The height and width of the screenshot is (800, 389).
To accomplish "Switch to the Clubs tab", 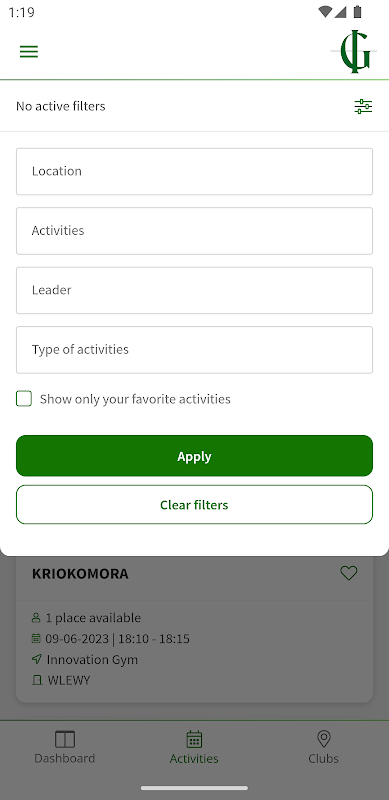I will click(x=324, y=747).
